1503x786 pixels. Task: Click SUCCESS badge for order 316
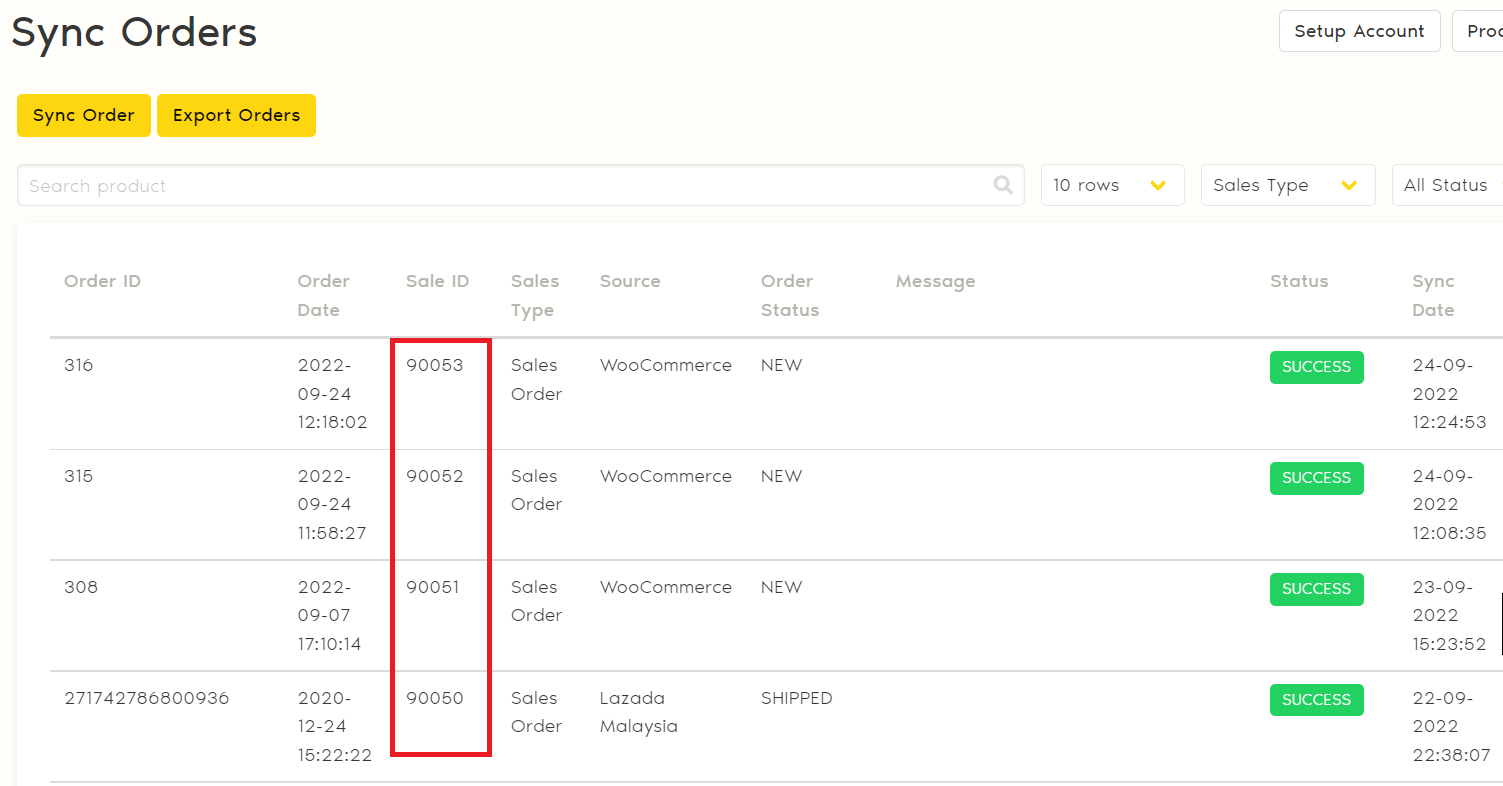[x=1316, y=367]
